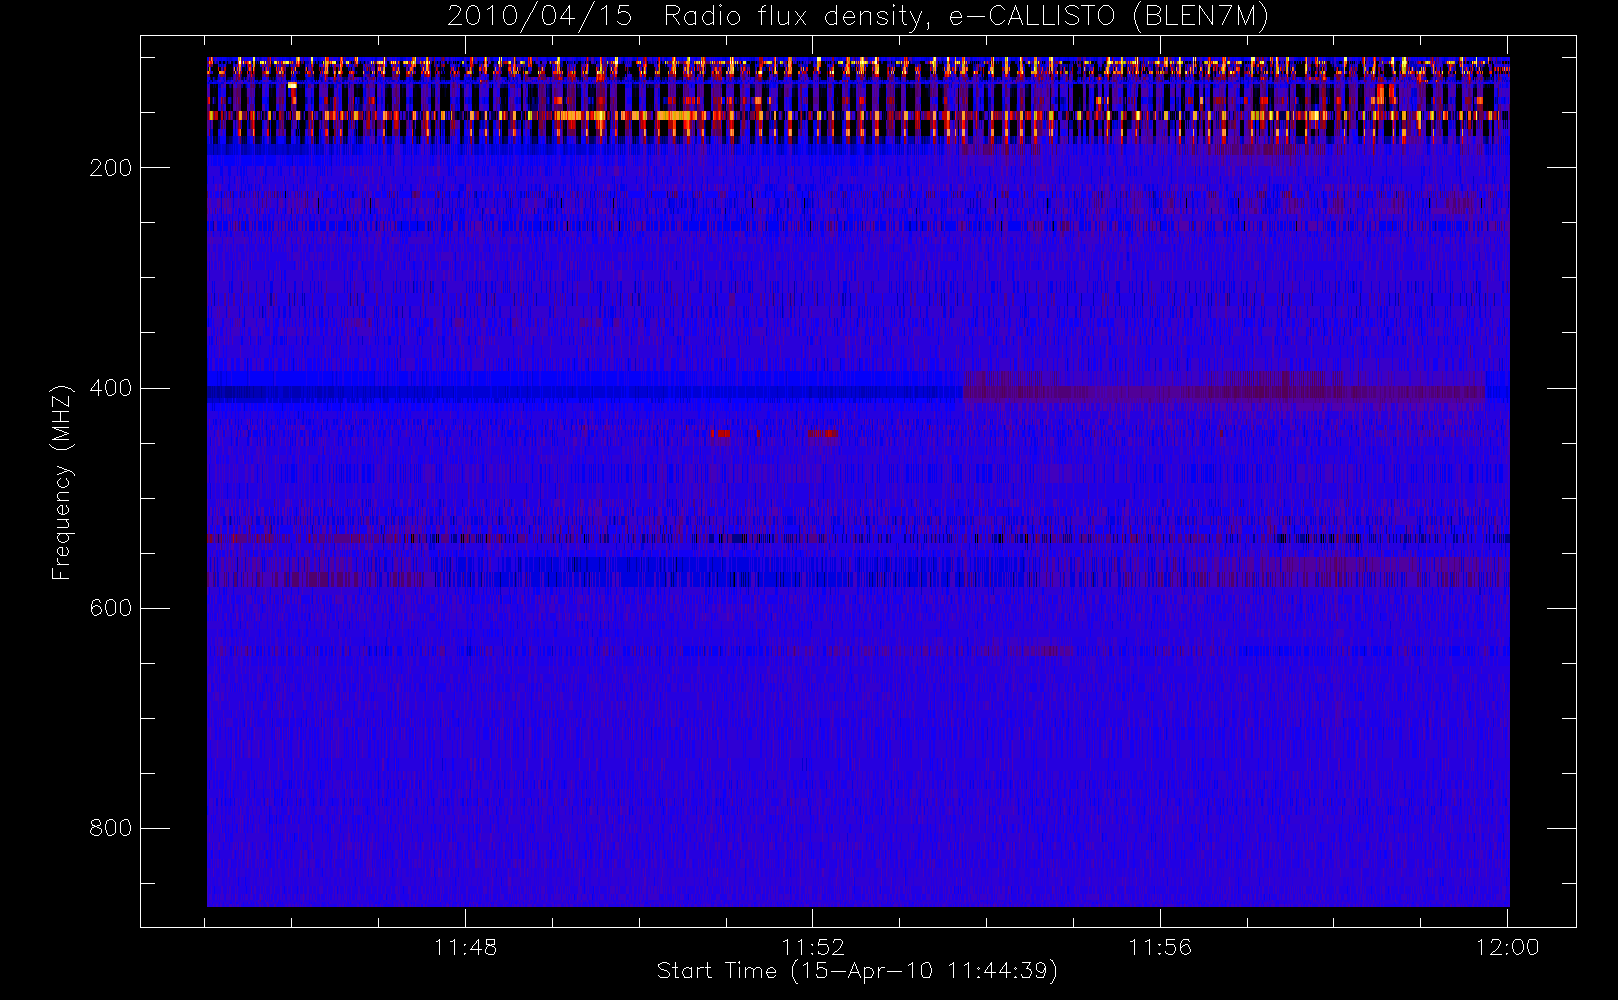The height and width of the screenshot is (1000, 1618).
Task: Click the left red burst near 440 MHz
Action: (719, 434)
